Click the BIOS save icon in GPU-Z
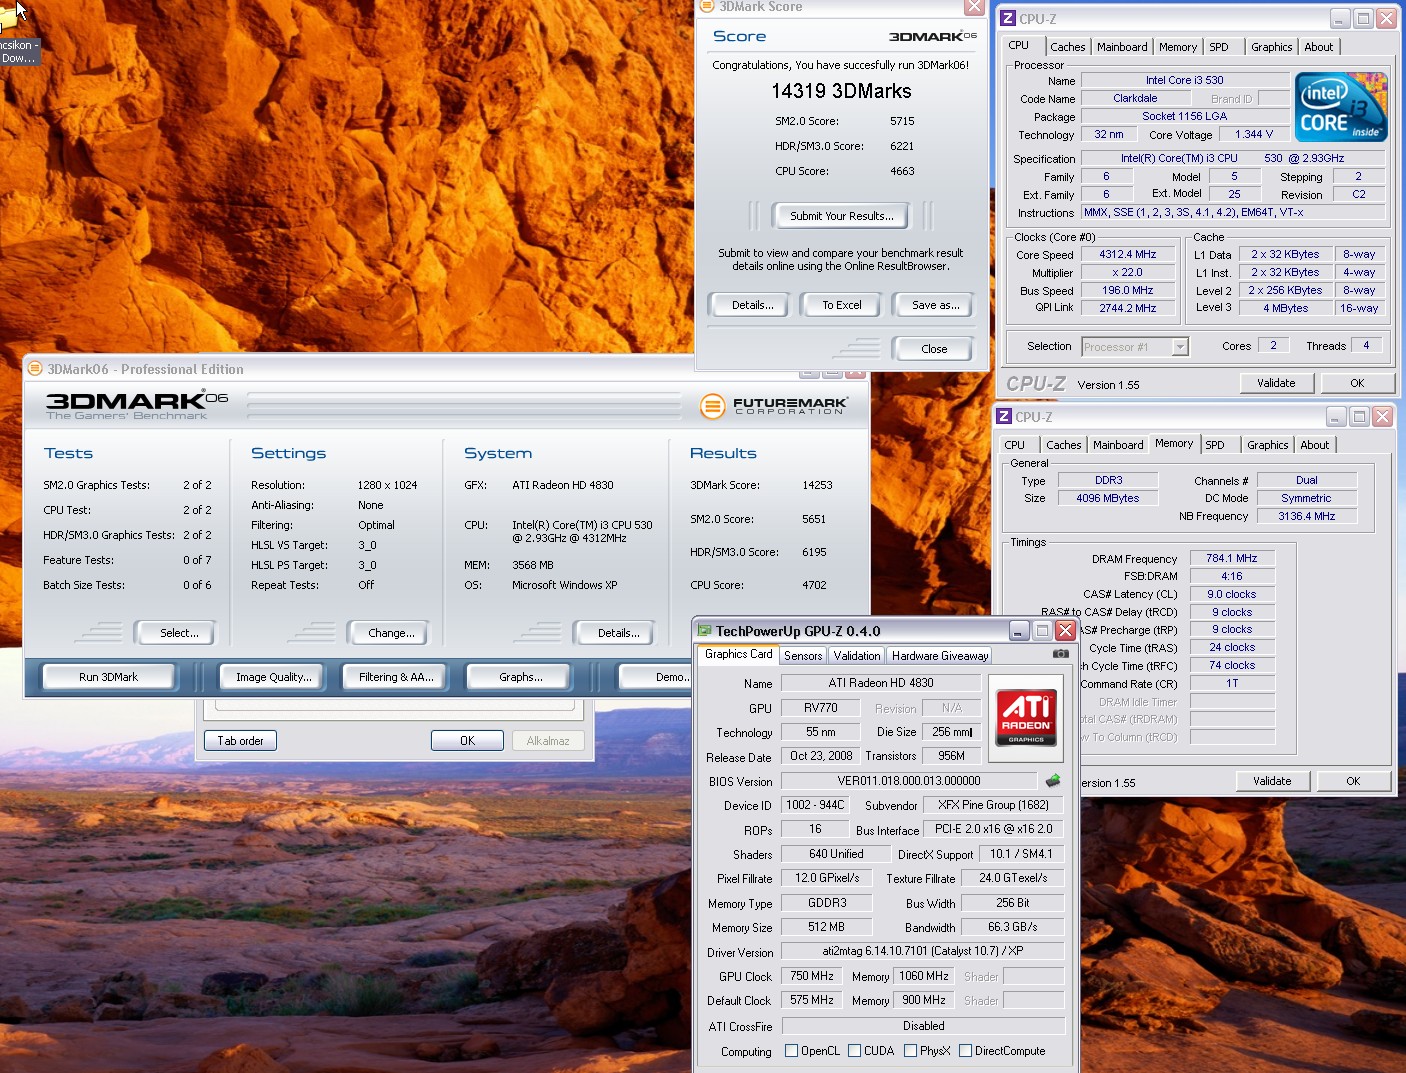1406x1073 pixels. click(x=1053, y=781)
